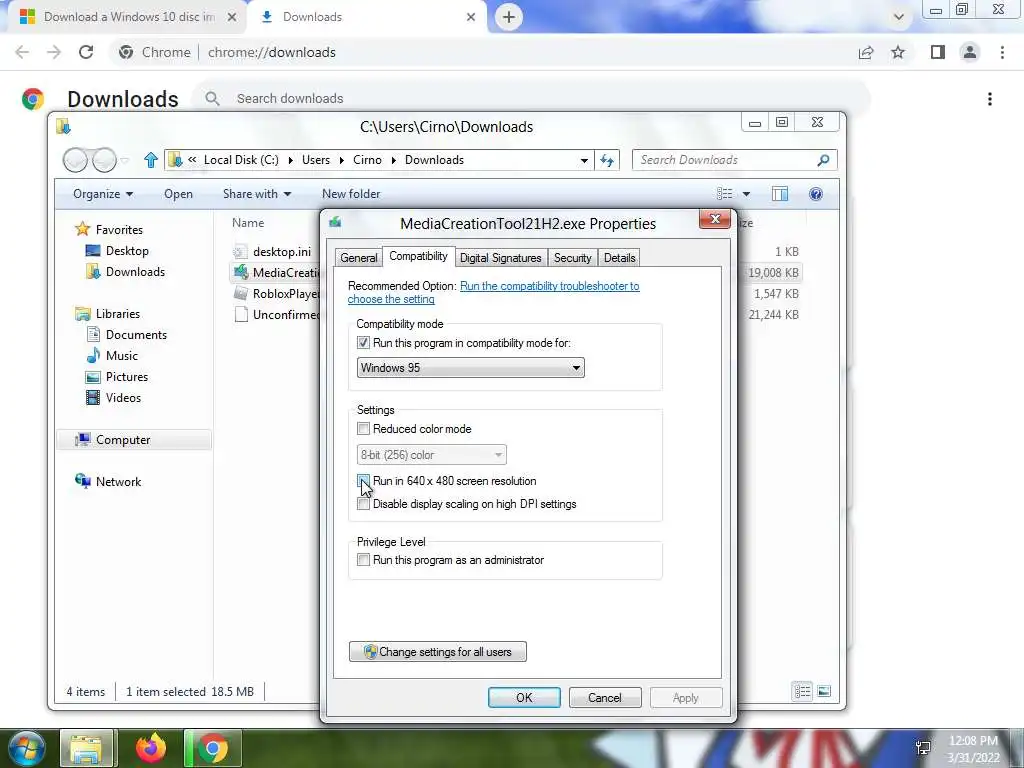1024x768 pixels.
Task: Uncheck Run this program in compatibility mode
Action: [363, 343]
